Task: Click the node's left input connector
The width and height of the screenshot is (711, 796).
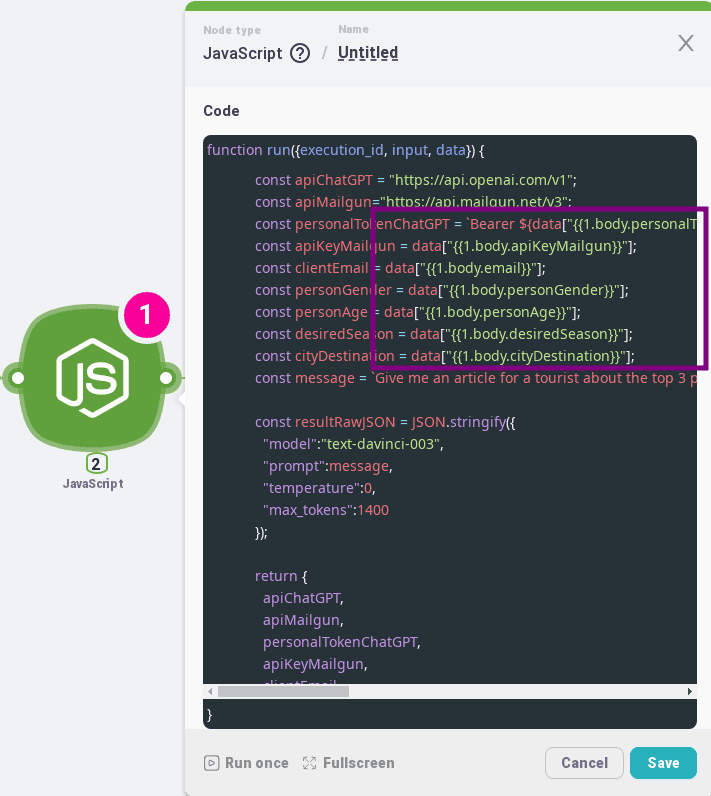Action: pos(14,378)
